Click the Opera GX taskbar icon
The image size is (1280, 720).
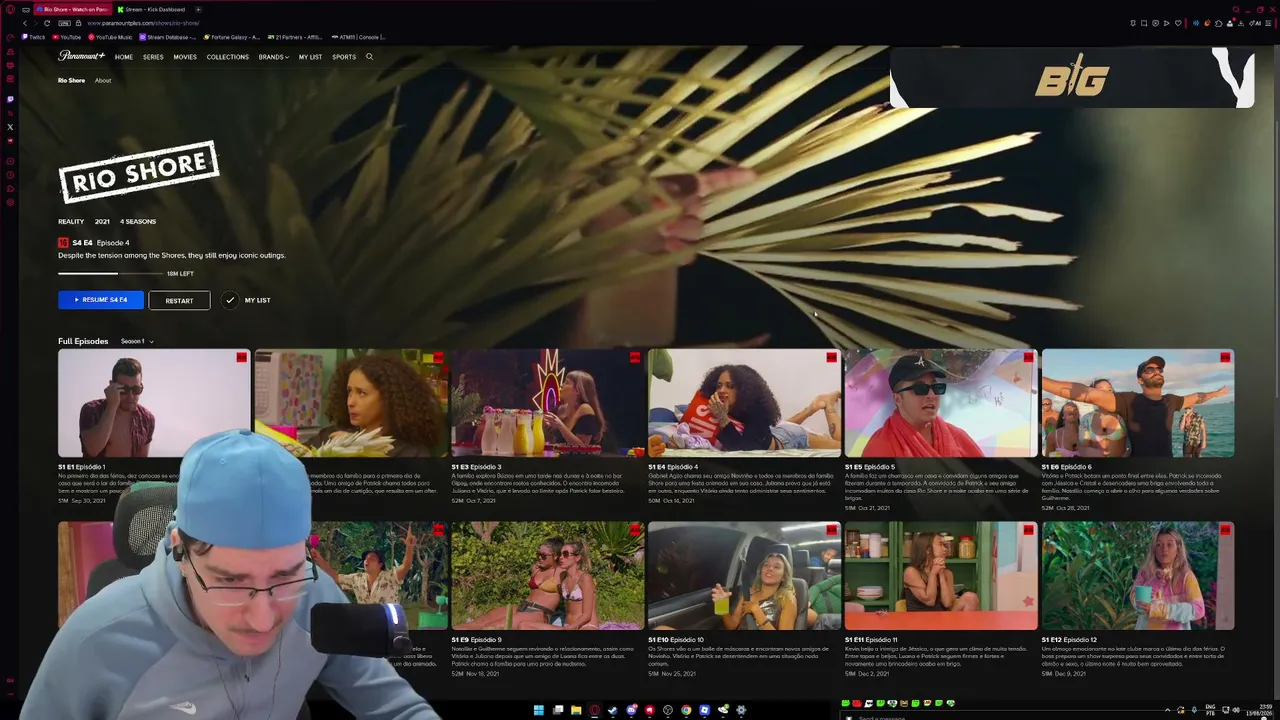pos(594,710)
